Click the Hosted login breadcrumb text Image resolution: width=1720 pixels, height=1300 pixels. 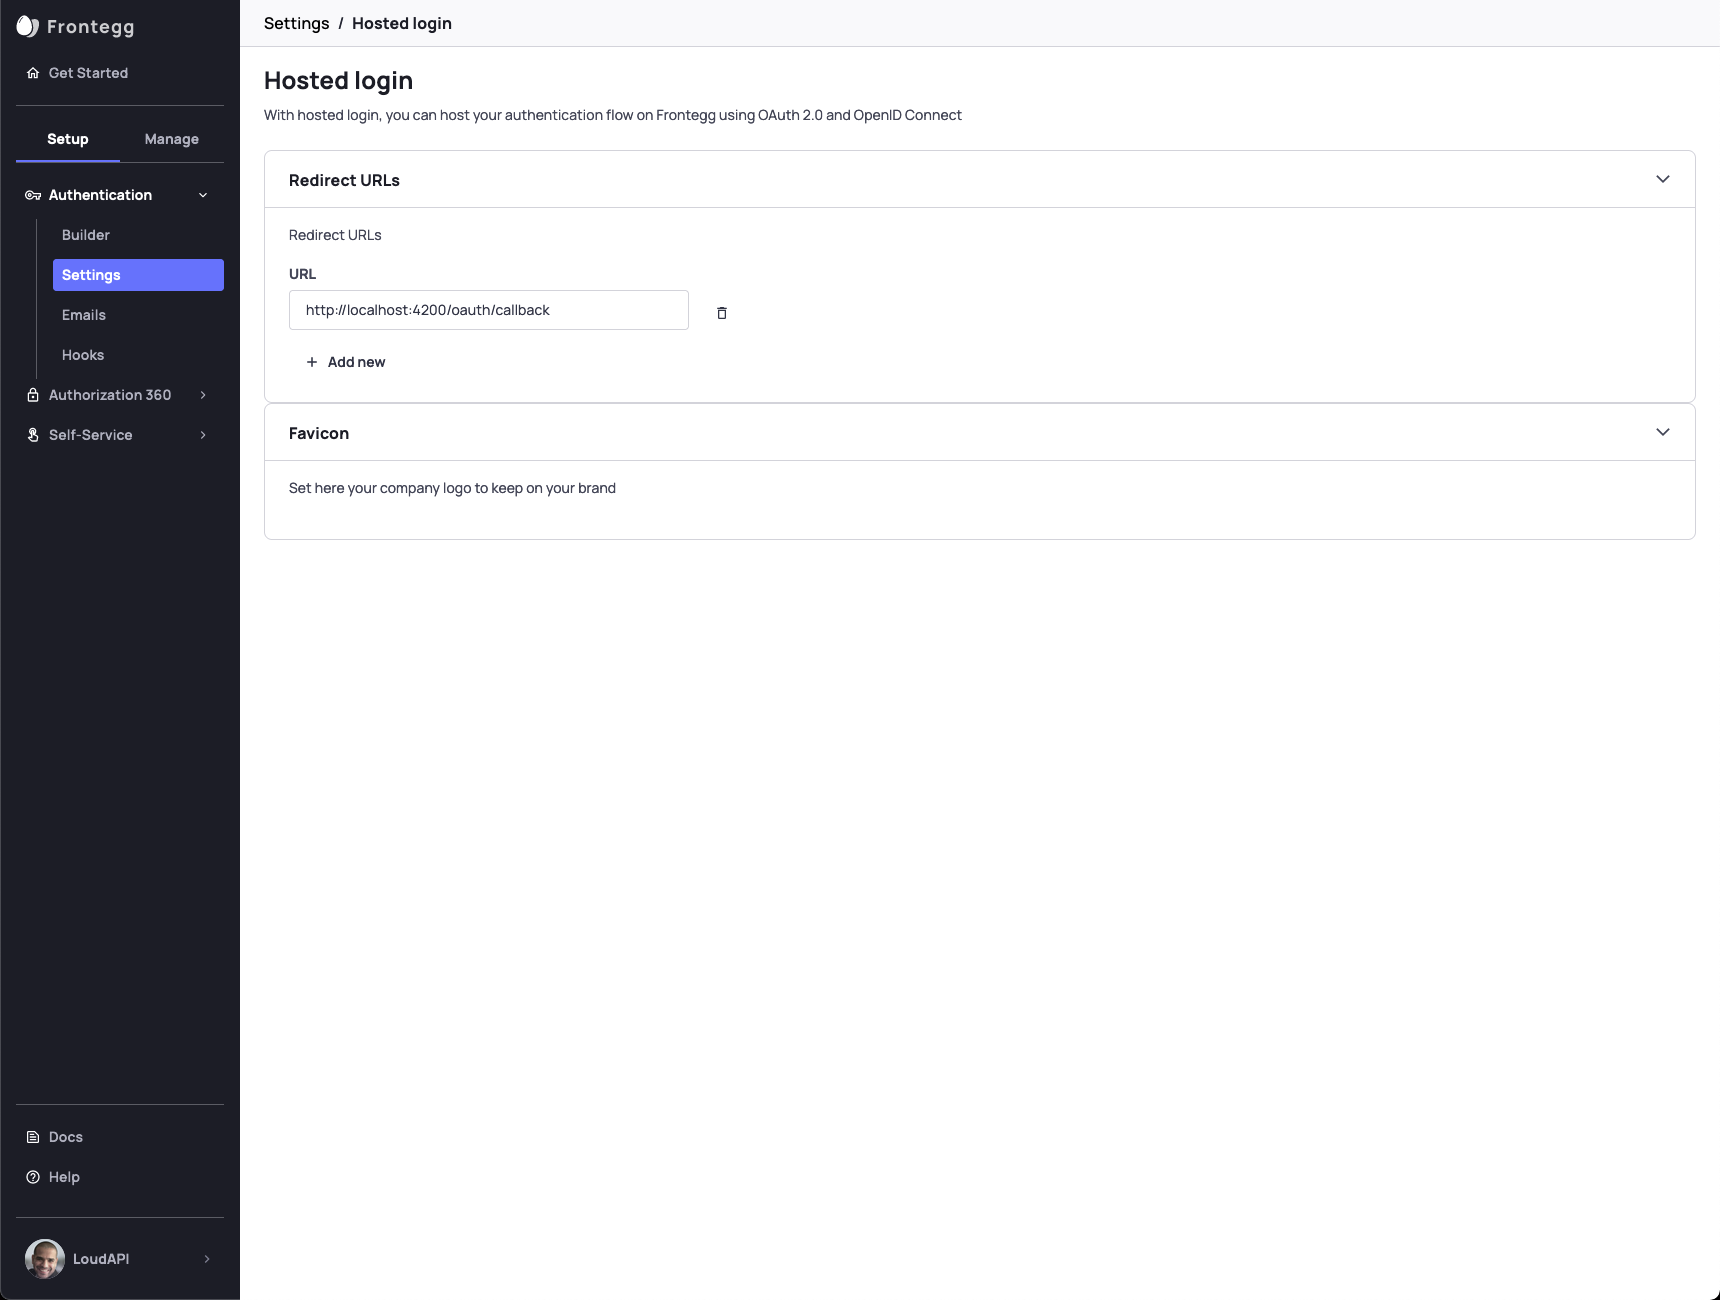click(402, 23)
